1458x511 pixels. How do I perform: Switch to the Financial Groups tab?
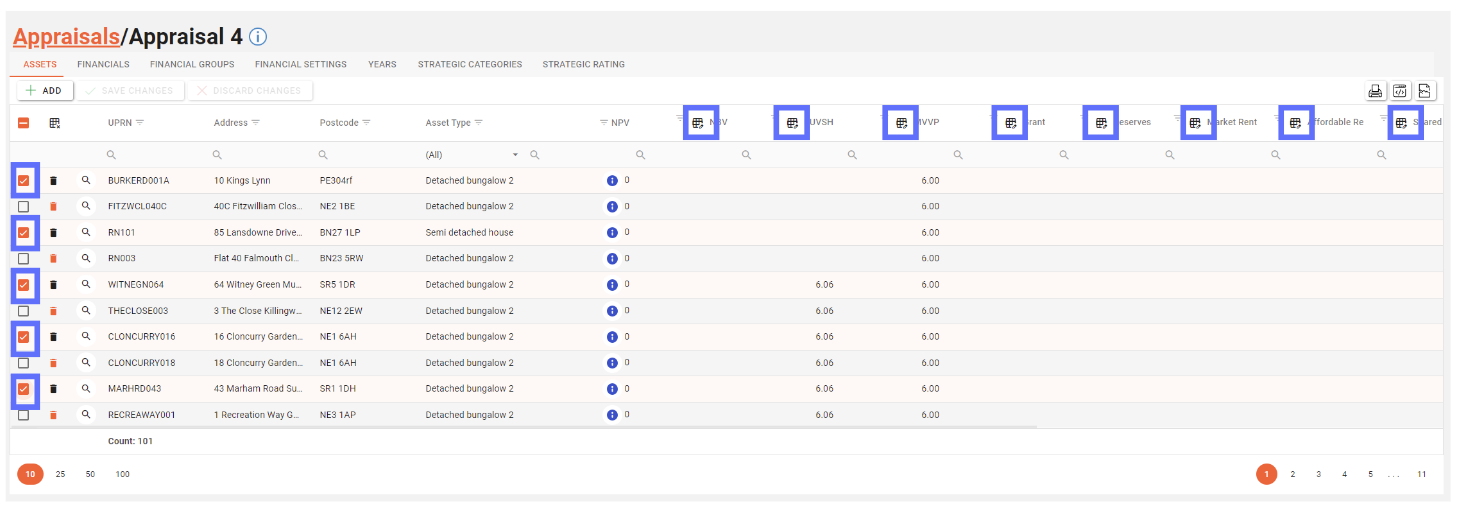[x=192, y=64]
